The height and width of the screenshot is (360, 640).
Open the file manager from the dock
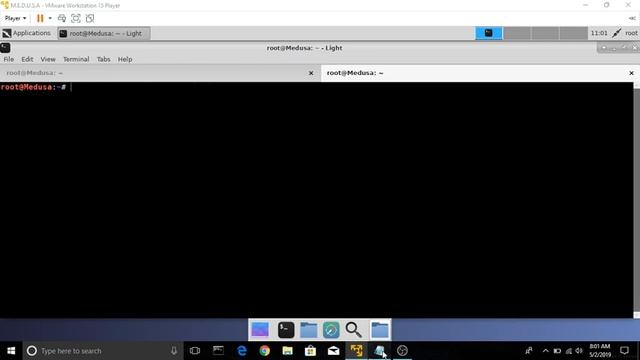point(309,330)
